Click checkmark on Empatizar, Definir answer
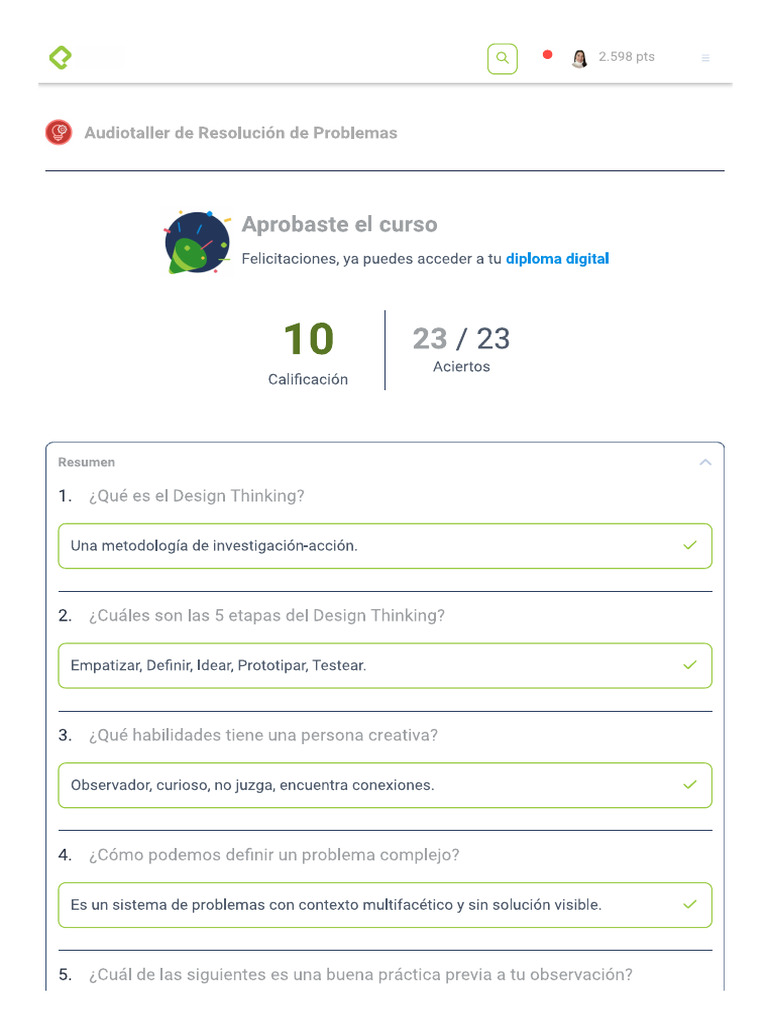This screenshot has width=768, height=1024. point(690,665)
